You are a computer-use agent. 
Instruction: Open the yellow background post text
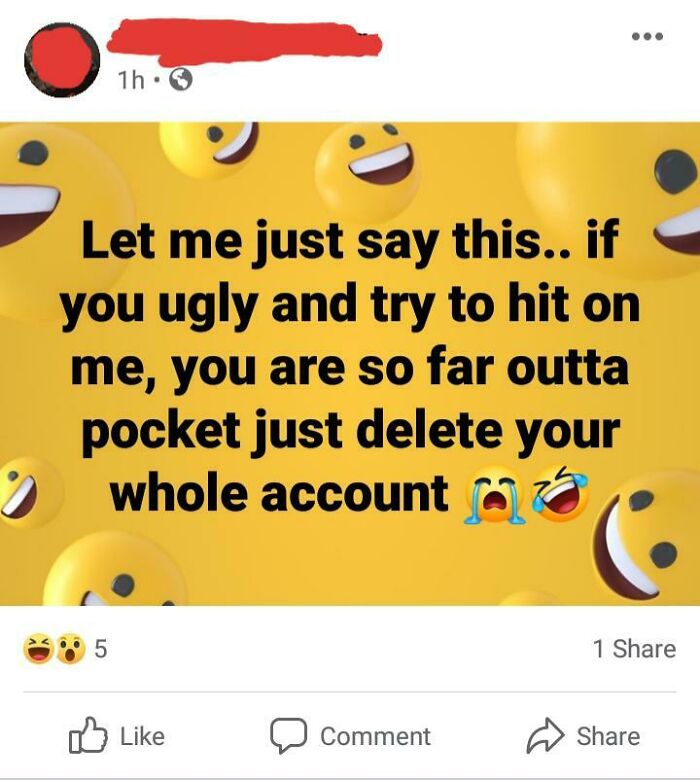coord(350,364)
